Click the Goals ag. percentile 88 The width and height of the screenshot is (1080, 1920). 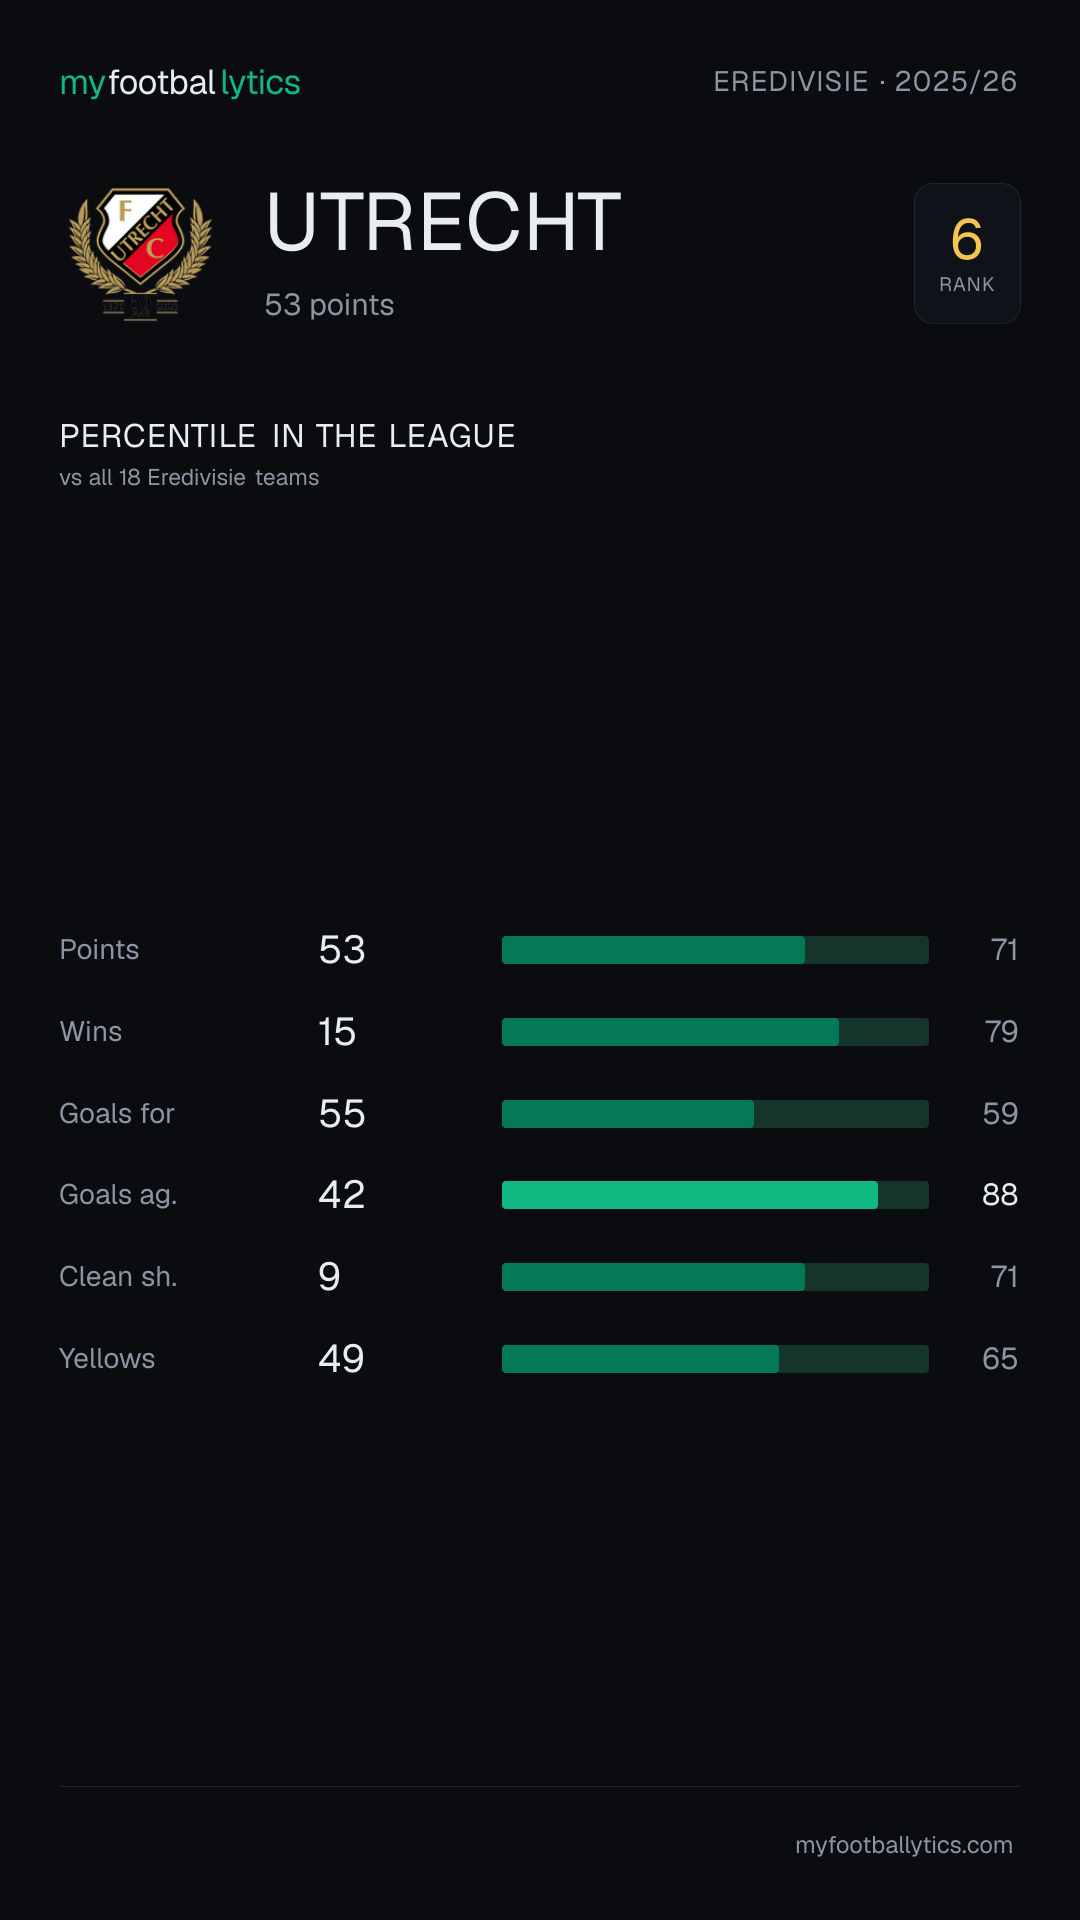click(1000, 1195)
